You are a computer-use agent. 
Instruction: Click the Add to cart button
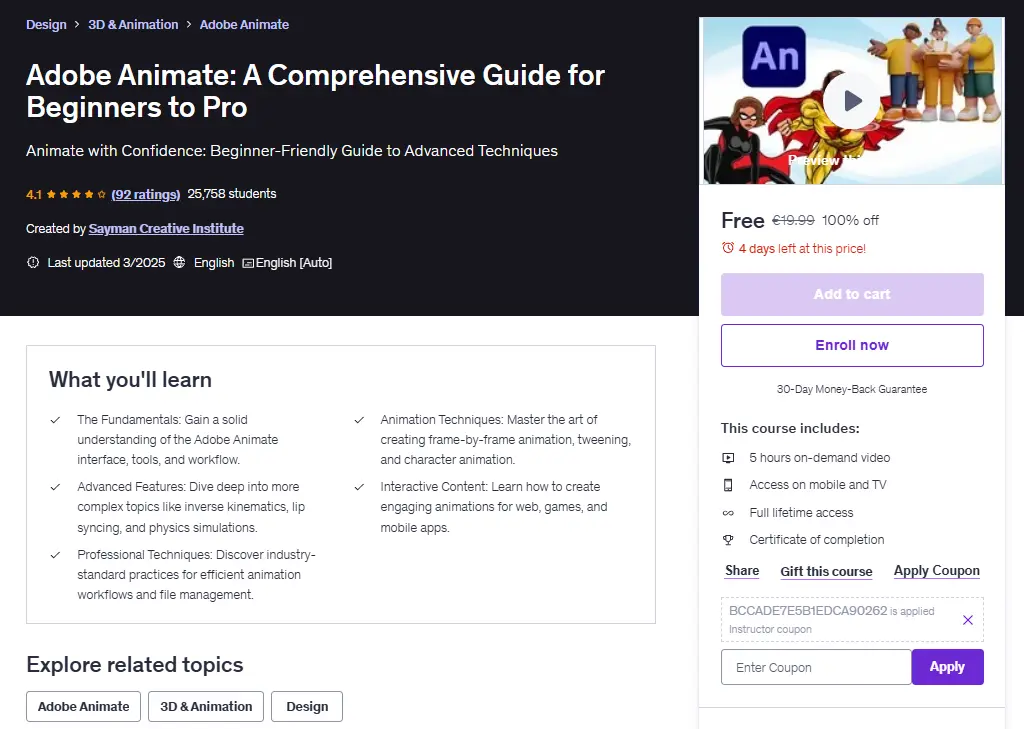[x=852, y=295]
